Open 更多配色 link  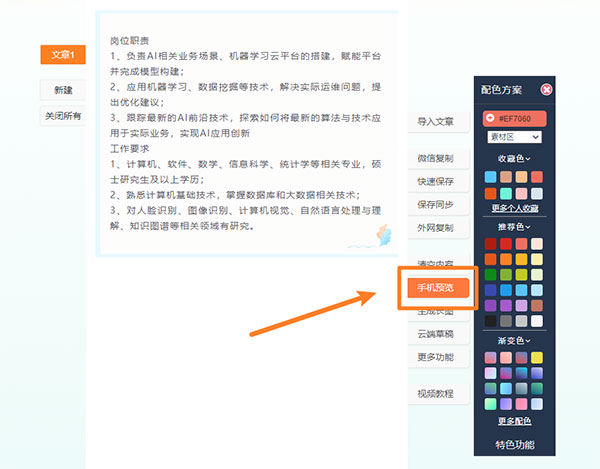515,421
